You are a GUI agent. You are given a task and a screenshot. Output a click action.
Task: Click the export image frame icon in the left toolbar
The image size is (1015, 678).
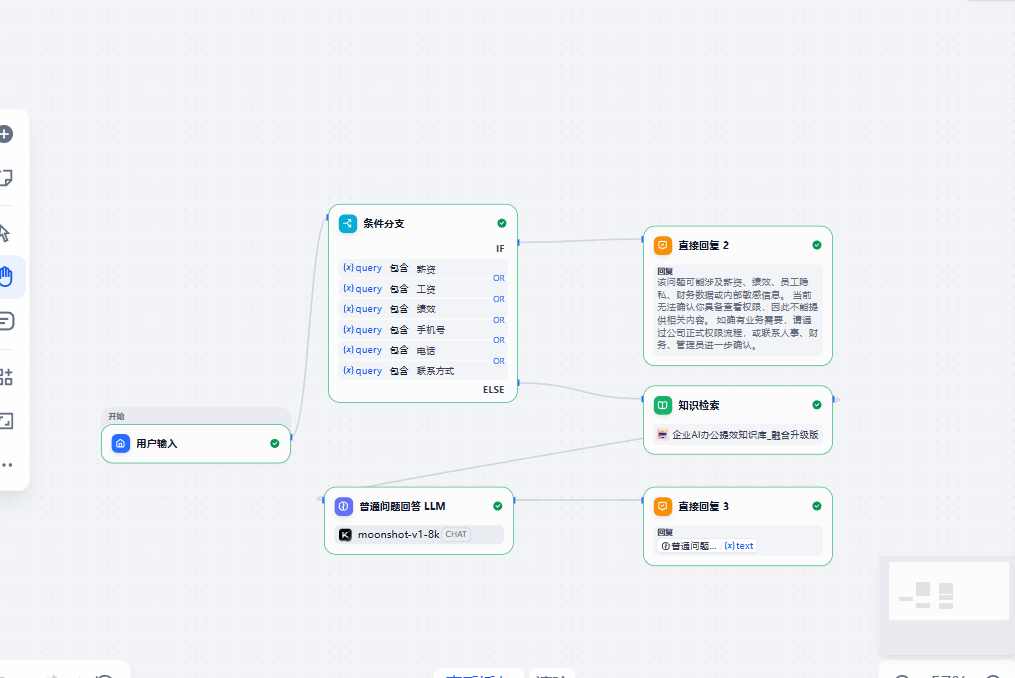[6, 421]
